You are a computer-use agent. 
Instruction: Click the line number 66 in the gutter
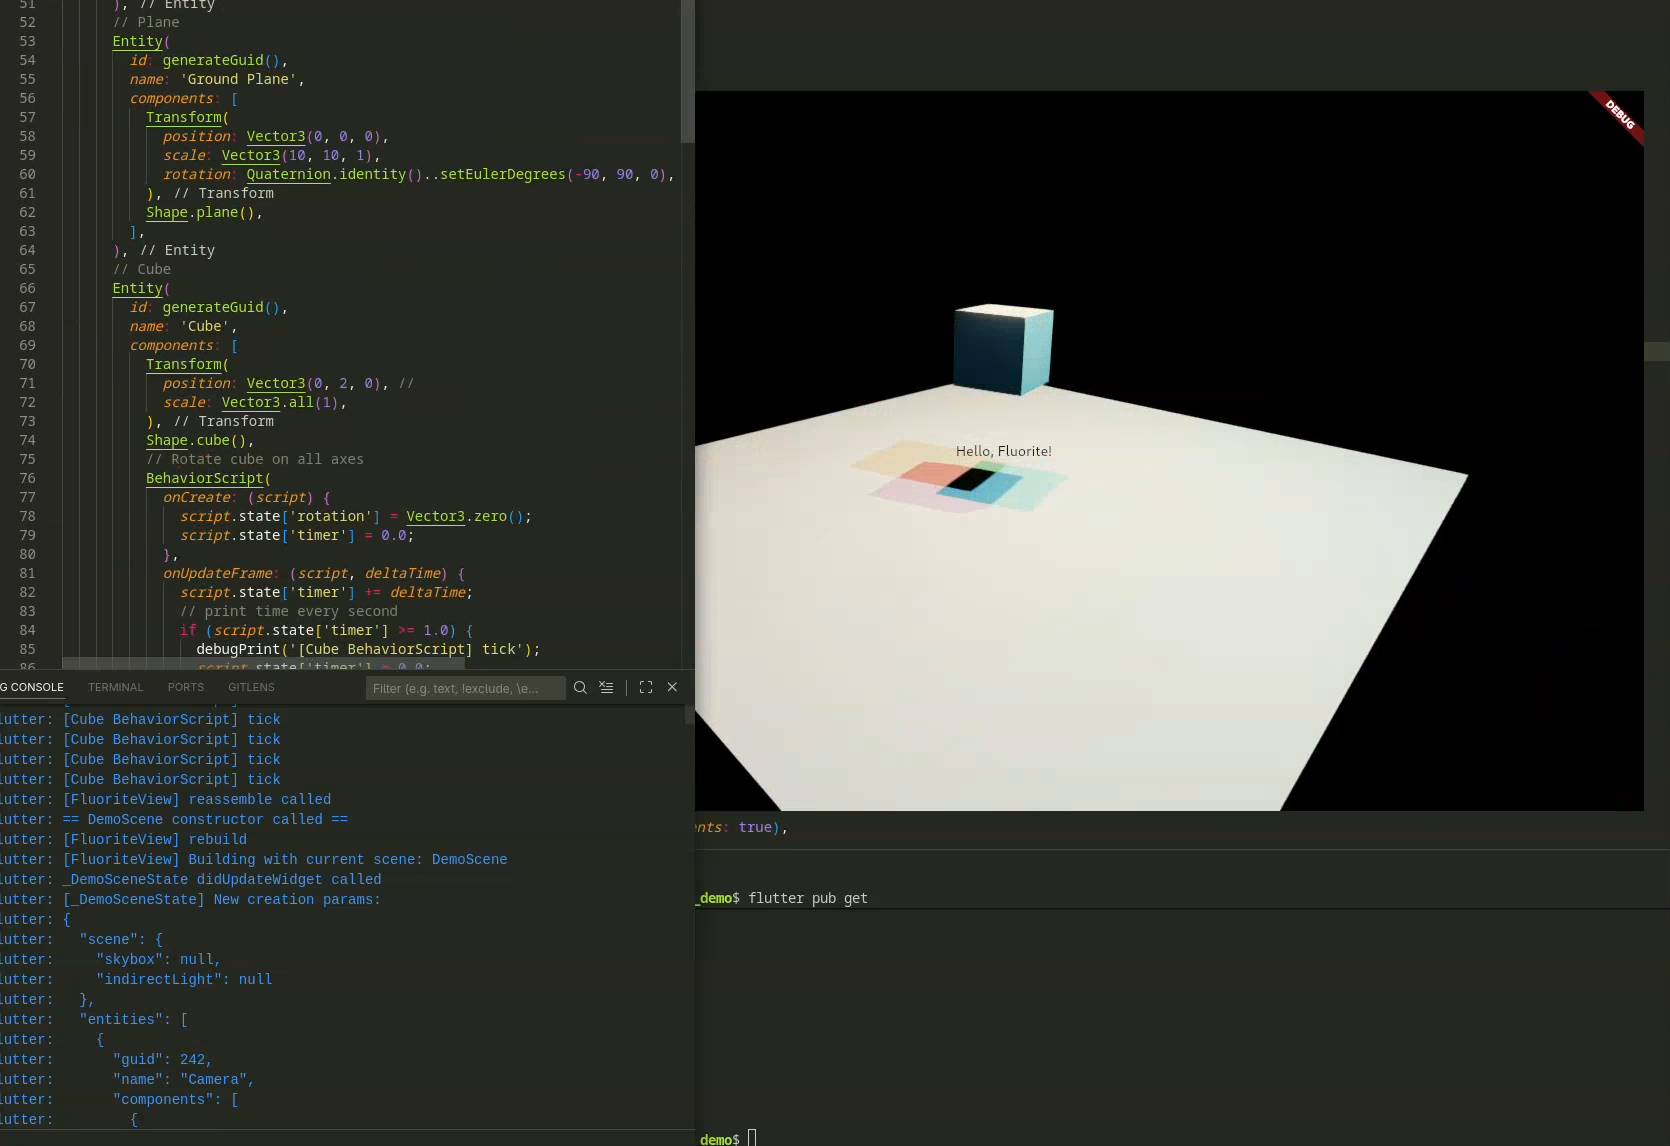27,288
